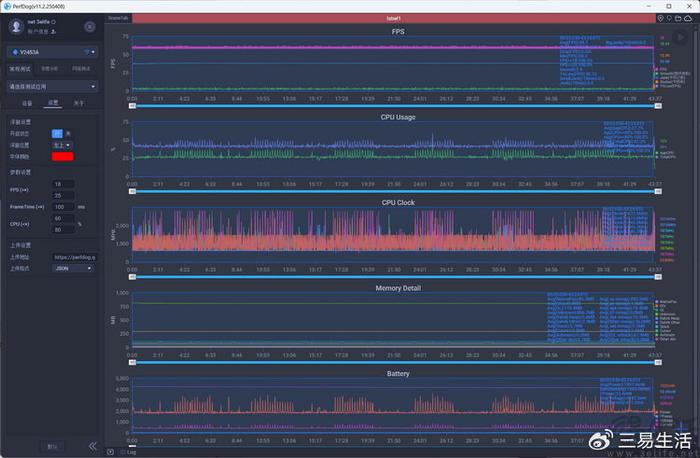Click left handle of Memory Detail range slider

(133, 362)
